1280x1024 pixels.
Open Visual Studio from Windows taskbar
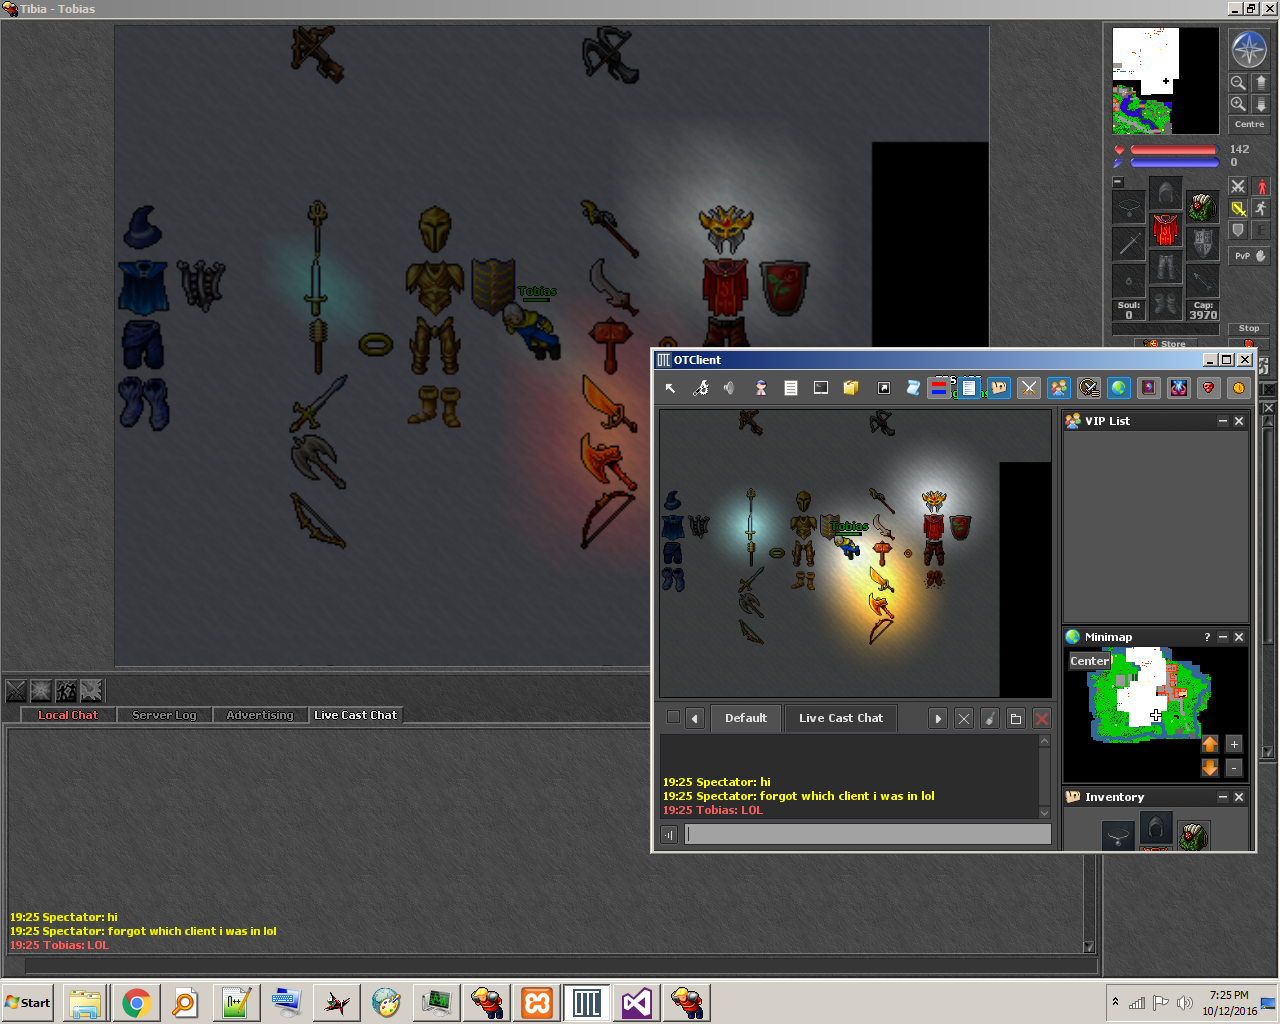tap(637, 1003)
